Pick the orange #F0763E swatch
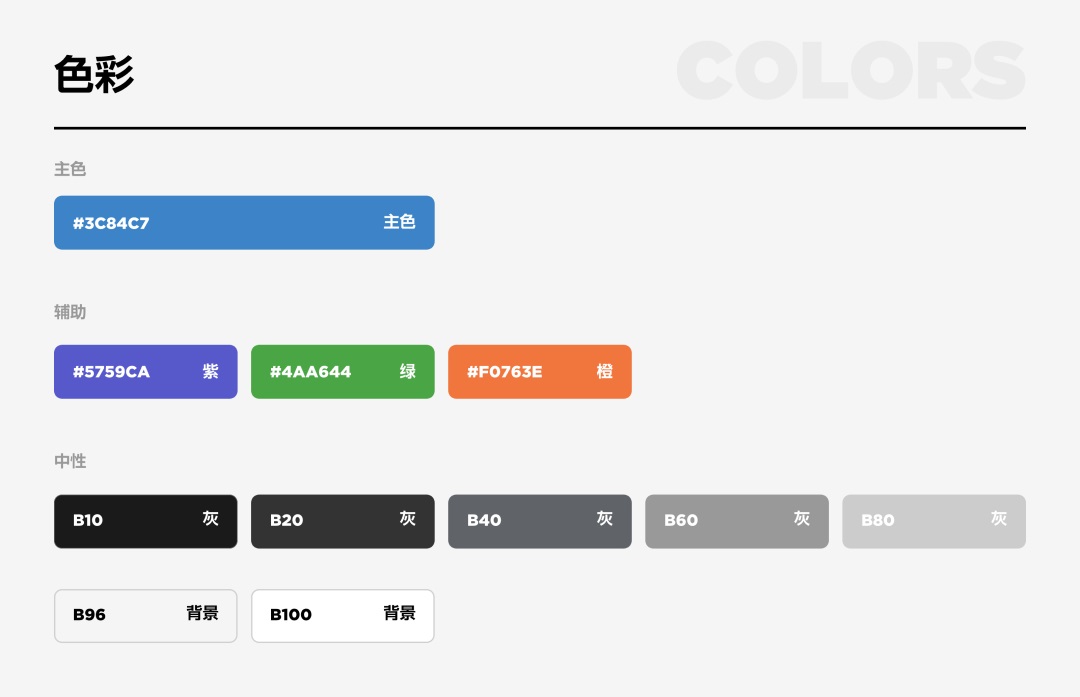1080x697 pixels. [x=540, y=372]
